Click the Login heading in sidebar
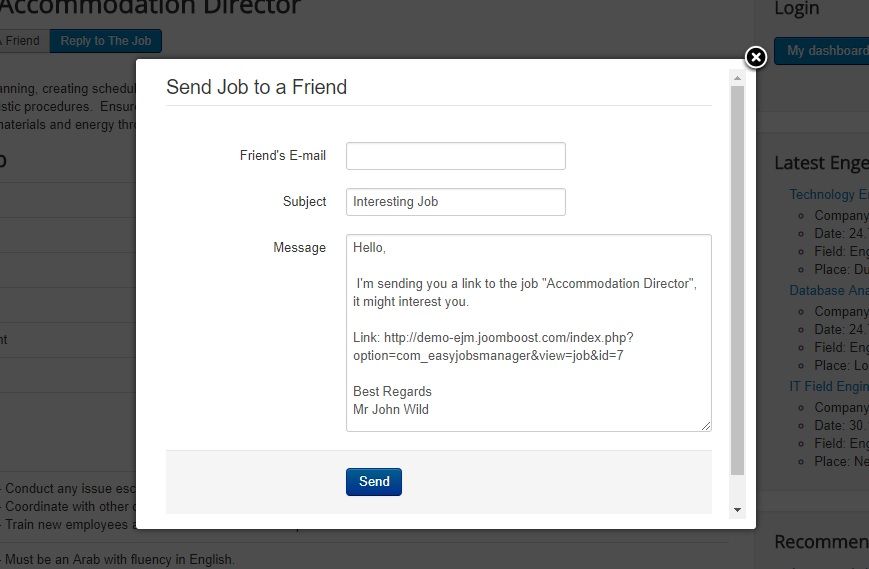 tap(796, 8)
